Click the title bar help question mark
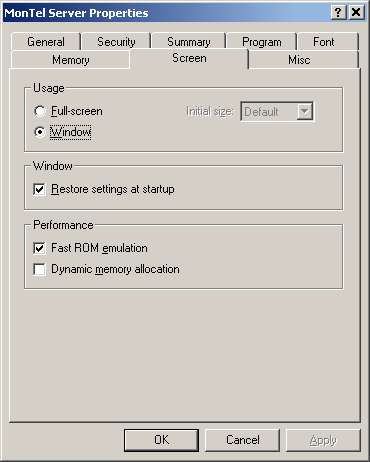 tap(338, 13)
